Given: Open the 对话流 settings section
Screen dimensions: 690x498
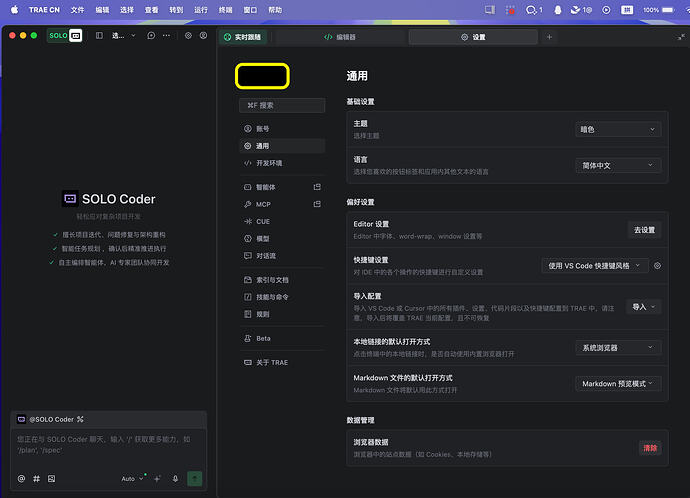Looking at the screenshot, I should (x=282, y=256).
